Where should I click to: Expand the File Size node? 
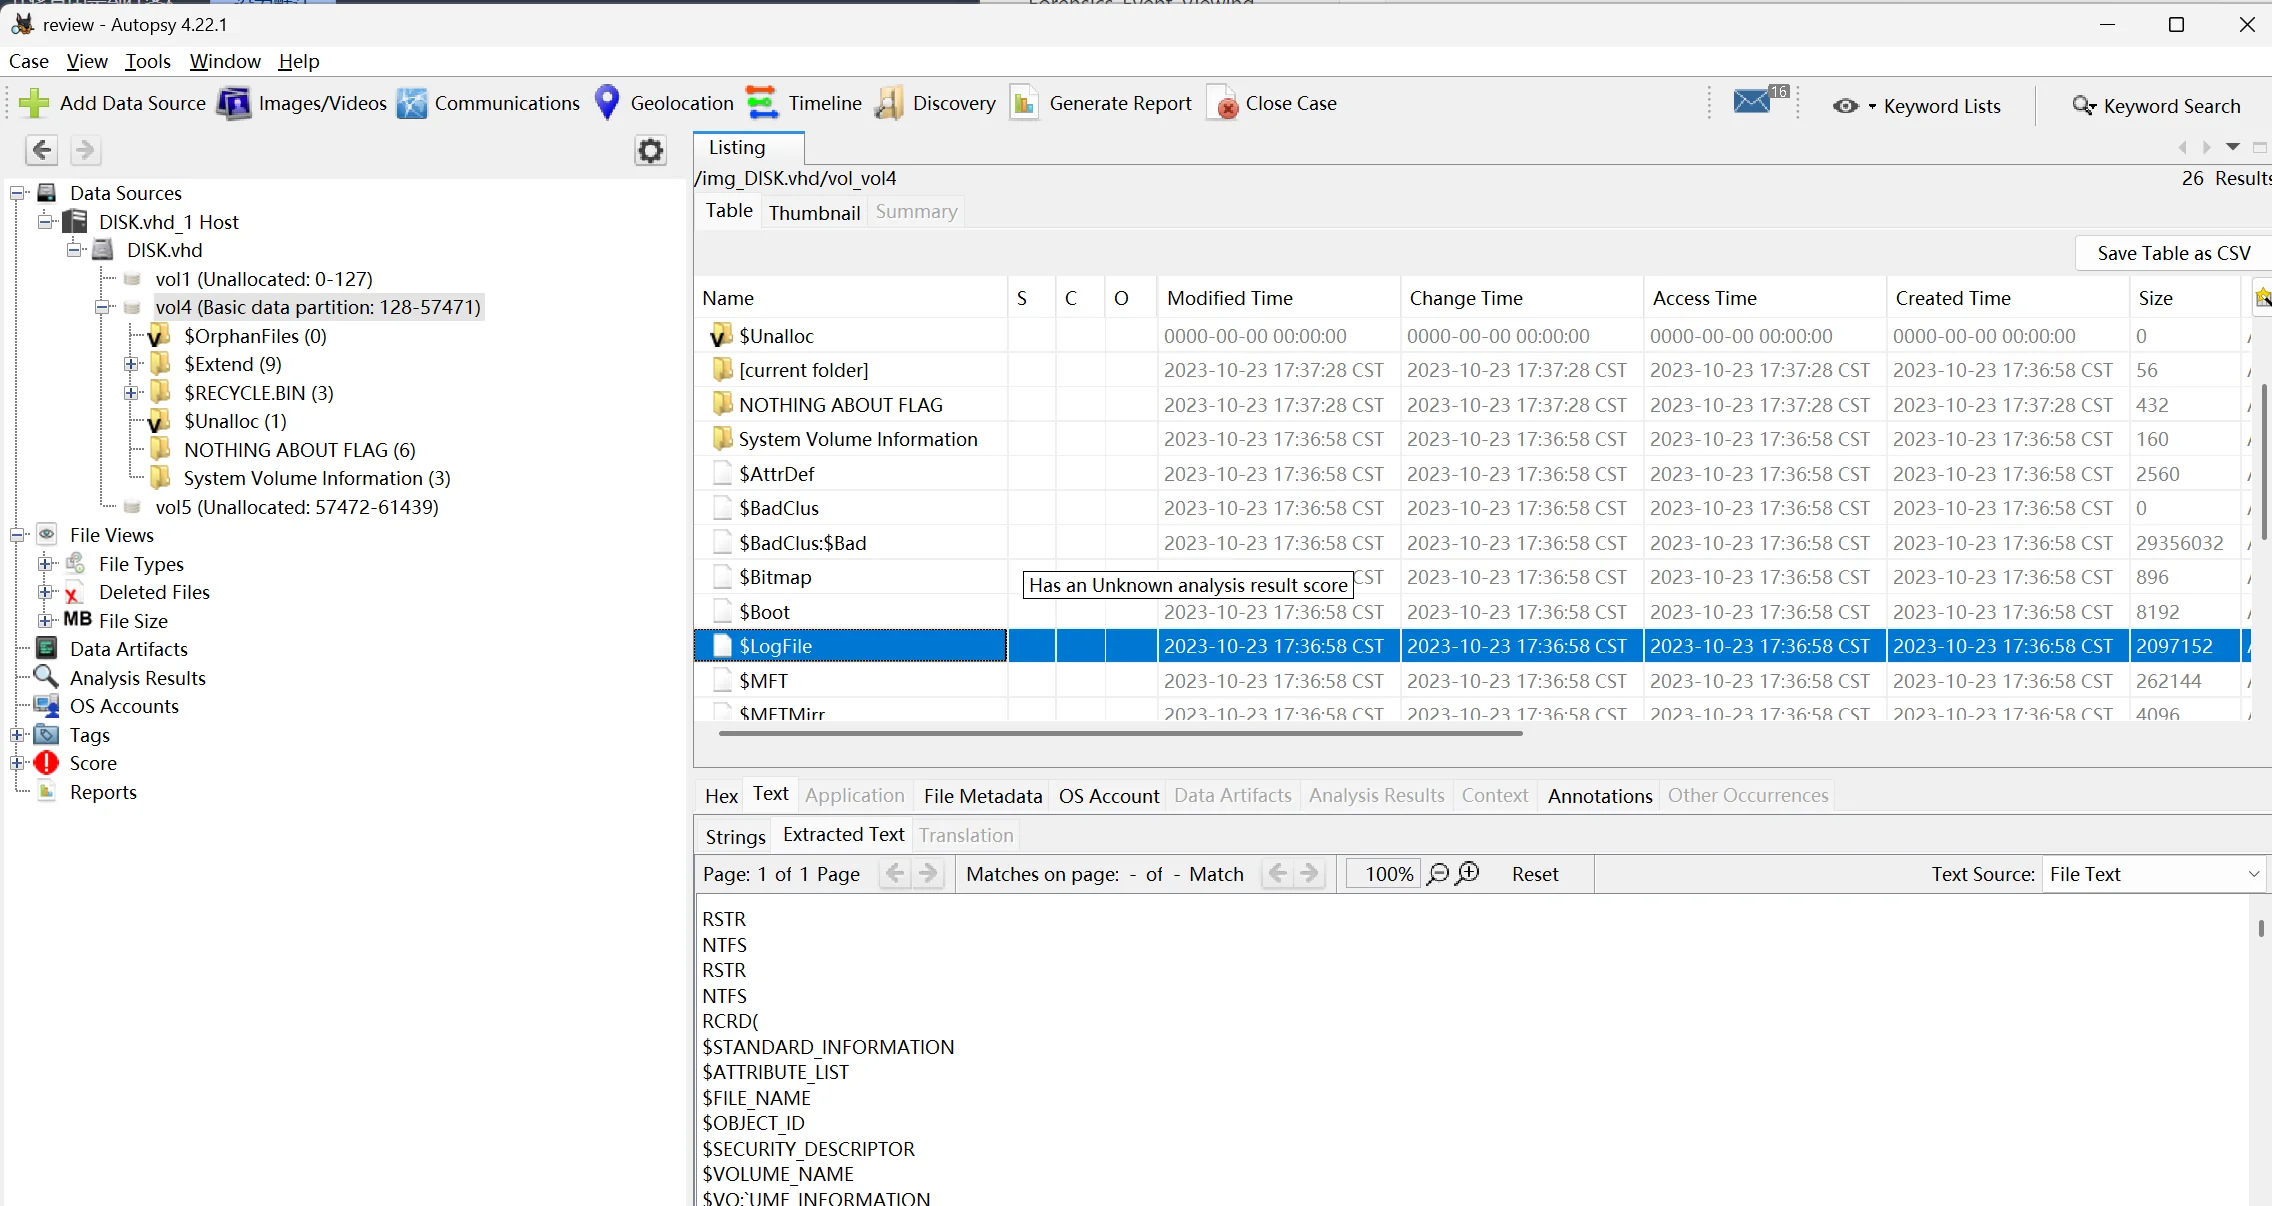46,621
